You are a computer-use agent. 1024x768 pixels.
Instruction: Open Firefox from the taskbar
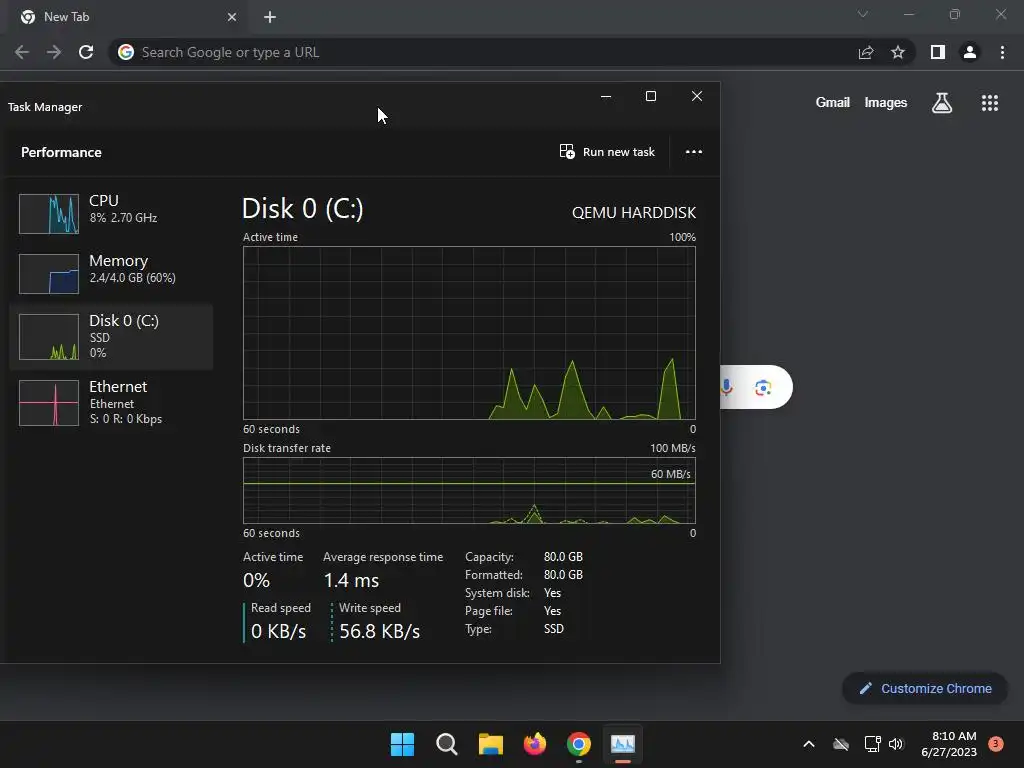[x=535, y=744]
